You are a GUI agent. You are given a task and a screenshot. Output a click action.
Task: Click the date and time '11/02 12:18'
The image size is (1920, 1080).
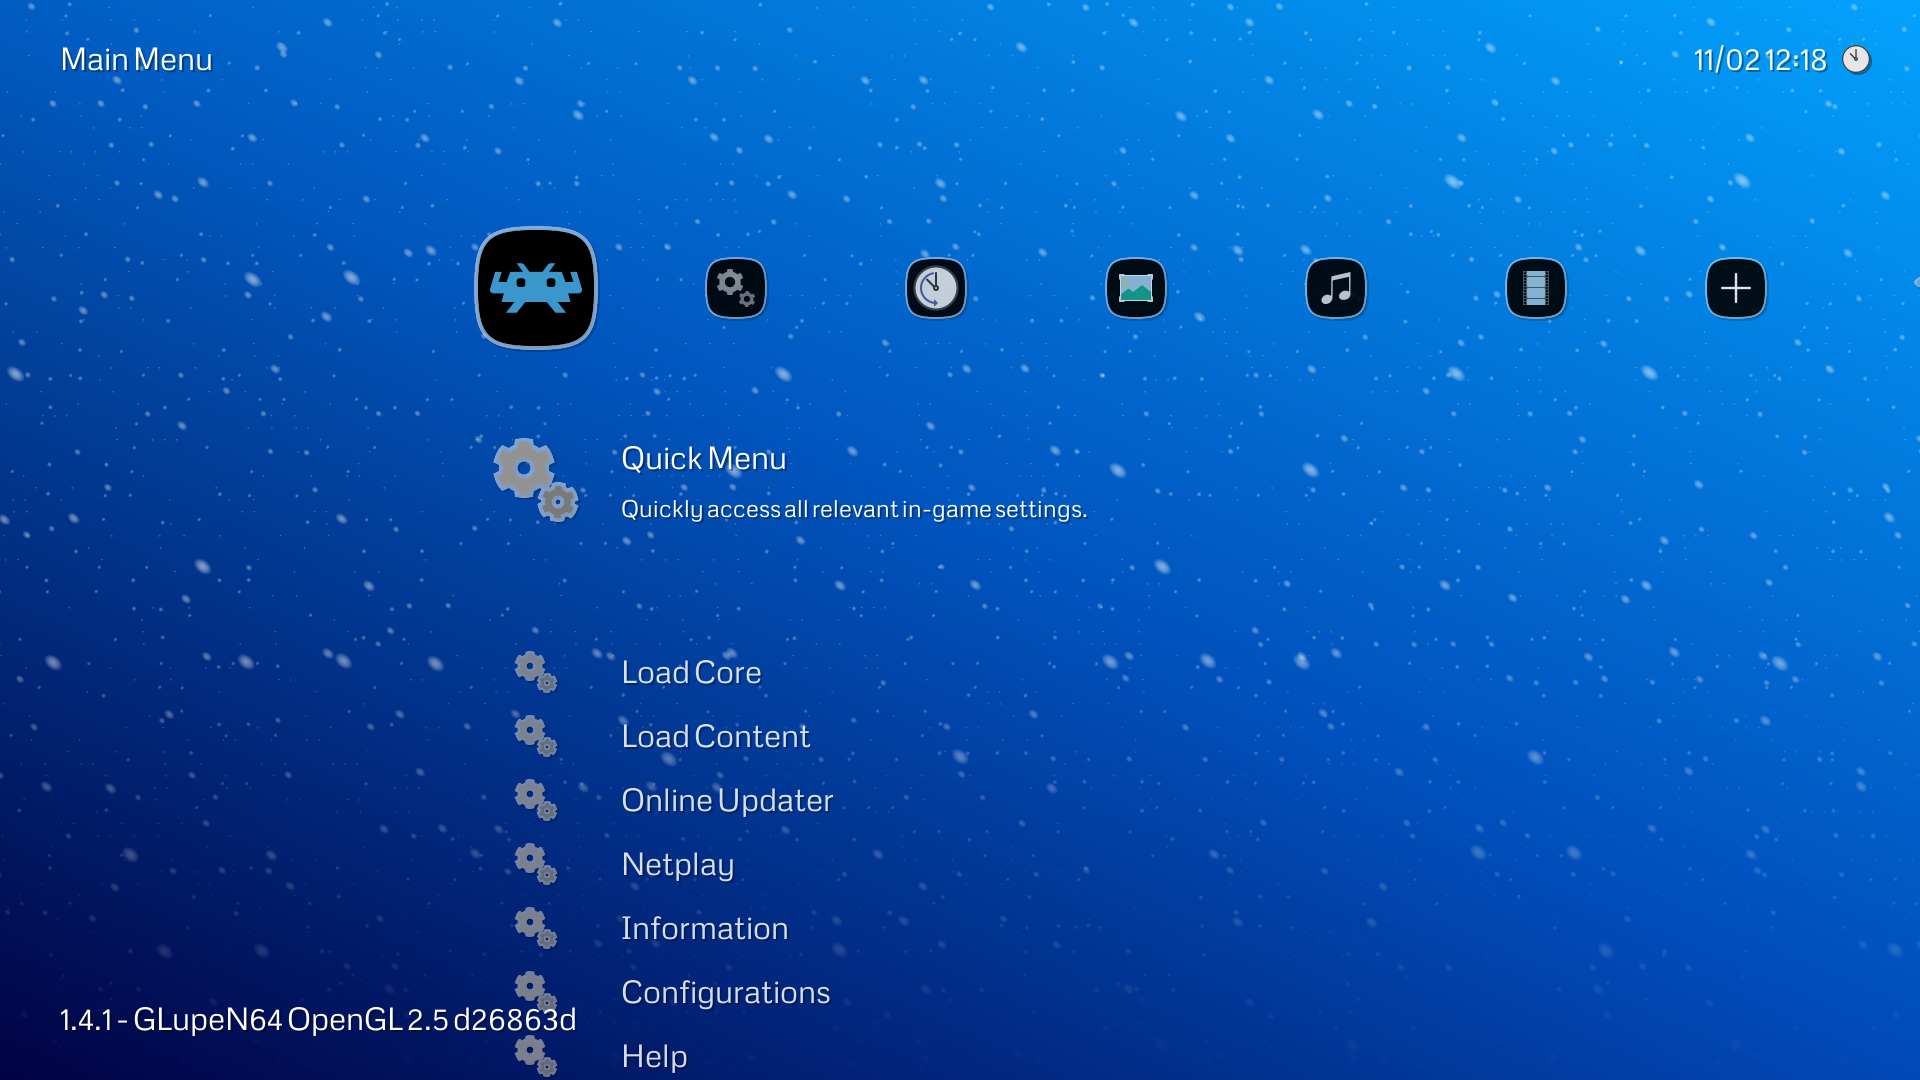tap(1760, 60)
